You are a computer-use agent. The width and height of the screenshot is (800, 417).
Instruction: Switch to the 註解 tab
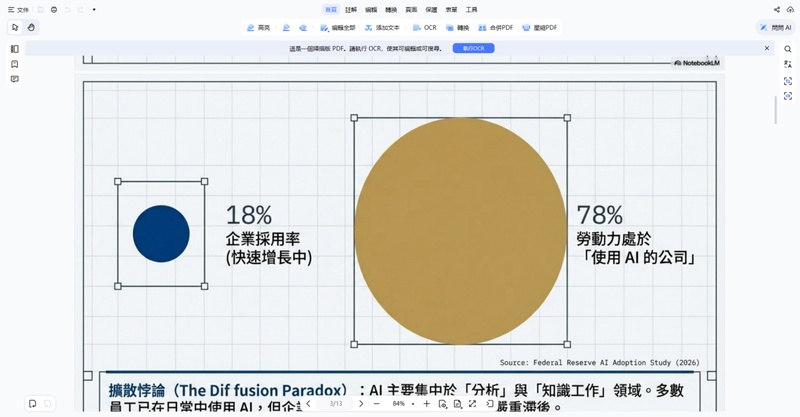click(351, 10)
